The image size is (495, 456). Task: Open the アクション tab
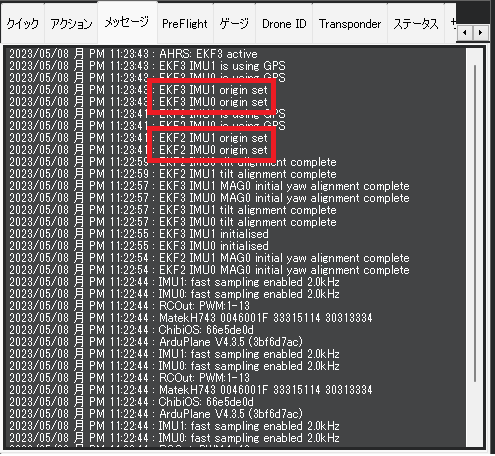point(71,24)
